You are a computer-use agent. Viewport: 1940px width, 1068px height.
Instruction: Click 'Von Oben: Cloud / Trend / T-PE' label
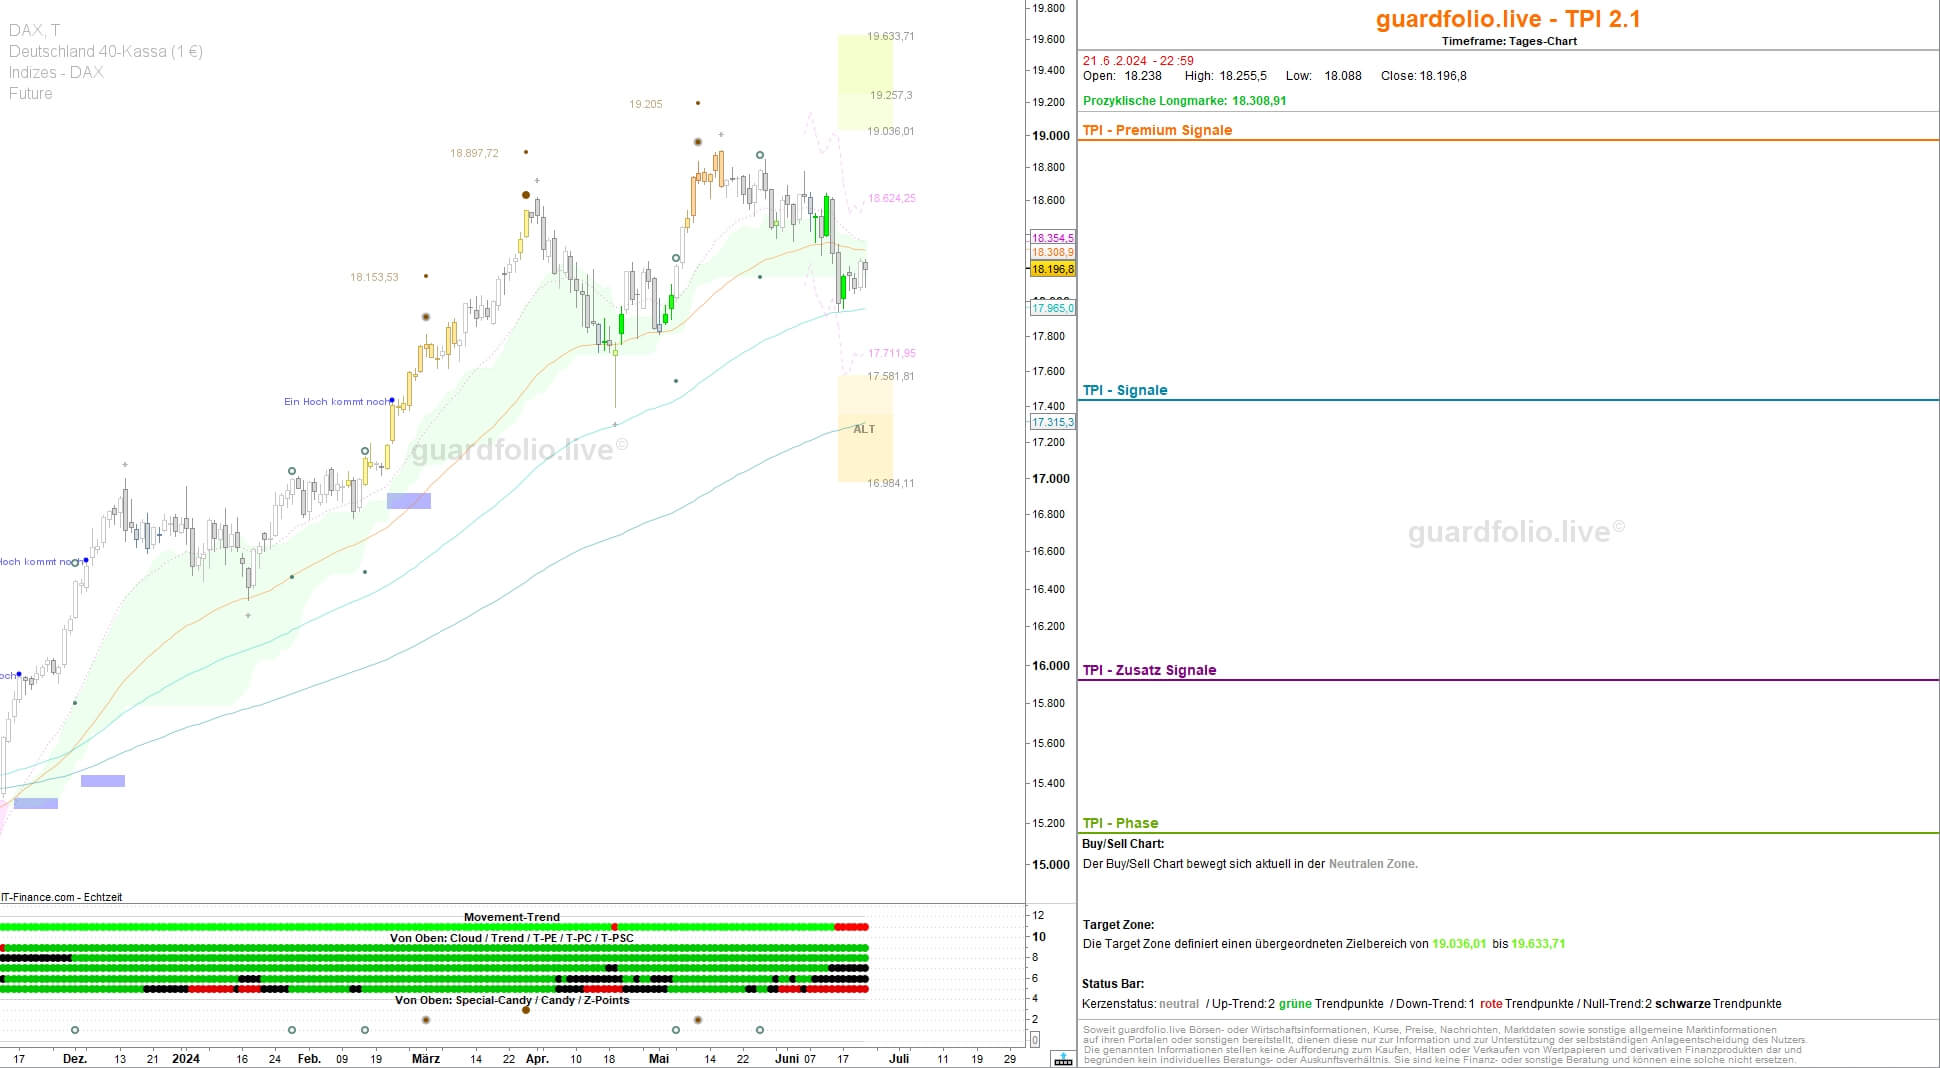512,938
